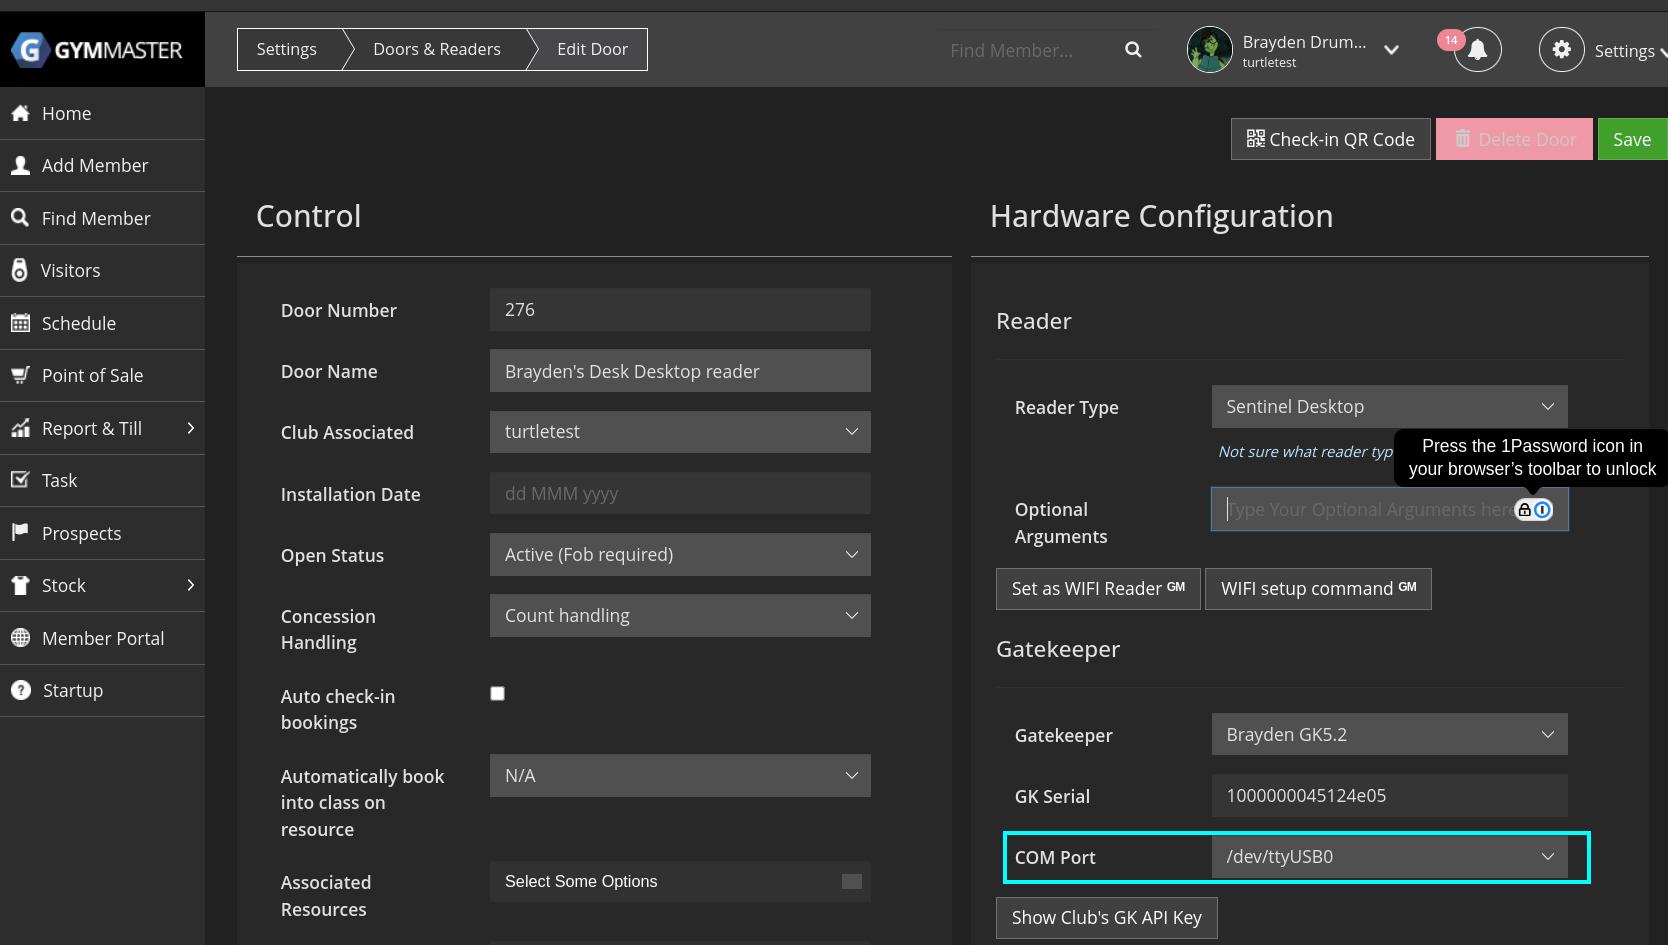The height and width of the screenshot is (945, 1668).
Task: Open the COM Port dropdown
Action: point(1389,857)
